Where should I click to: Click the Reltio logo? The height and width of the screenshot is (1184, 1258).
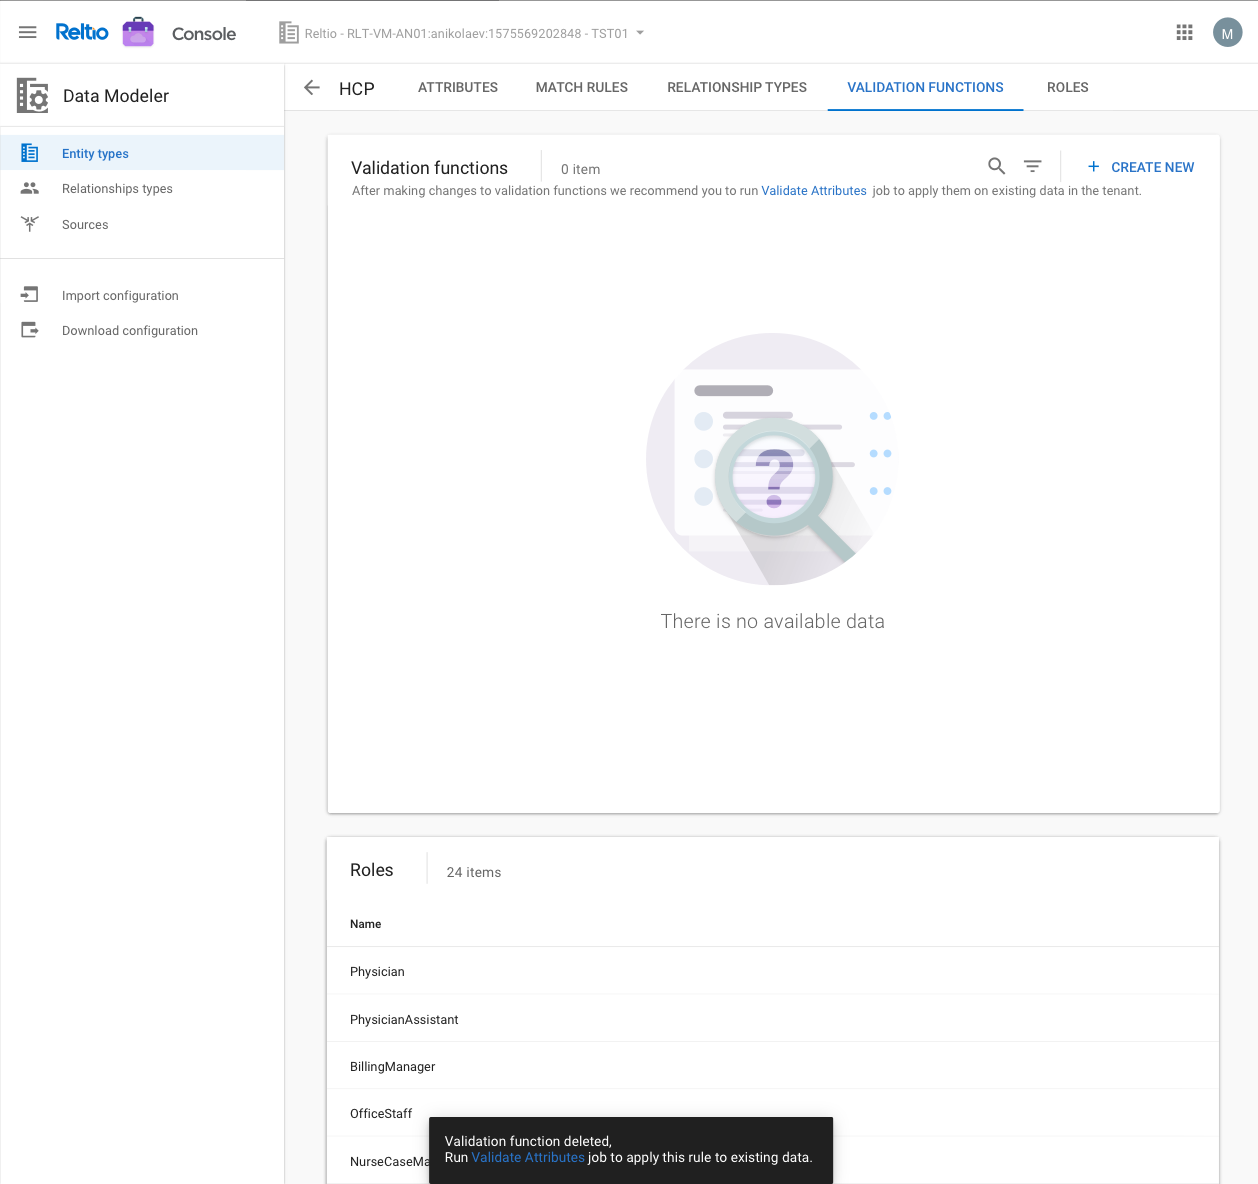(82, 32)
